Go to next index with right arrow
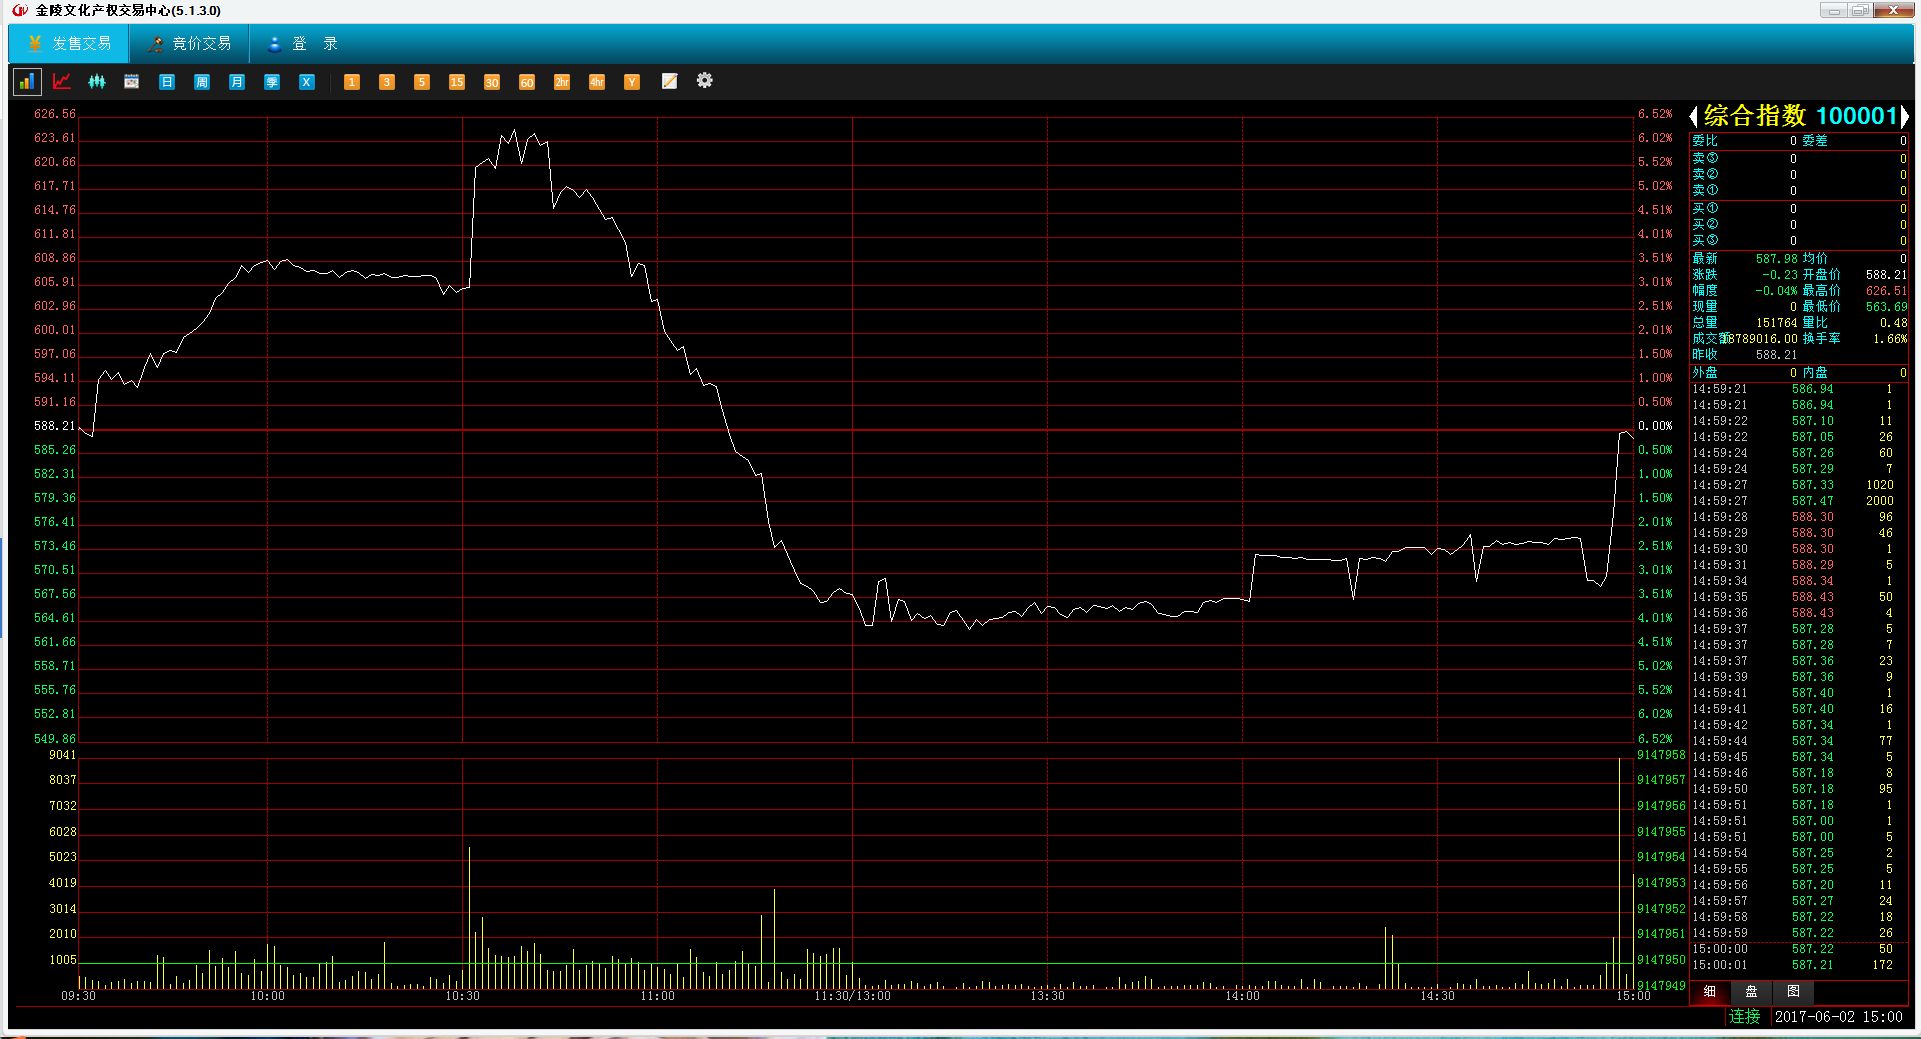Screen dimensions: 1921x1039 pos(1904,116)
